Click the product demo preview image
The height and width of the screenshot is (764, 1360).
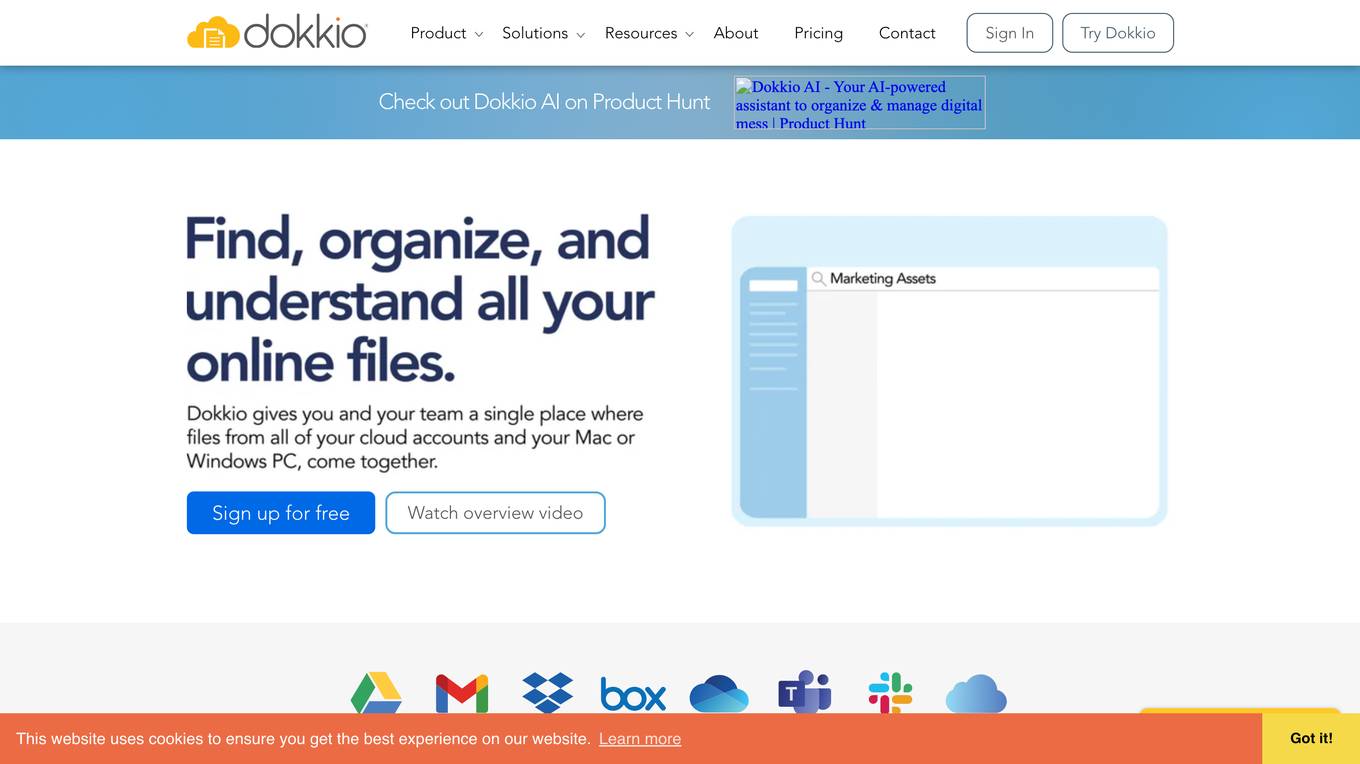(949, 371)
